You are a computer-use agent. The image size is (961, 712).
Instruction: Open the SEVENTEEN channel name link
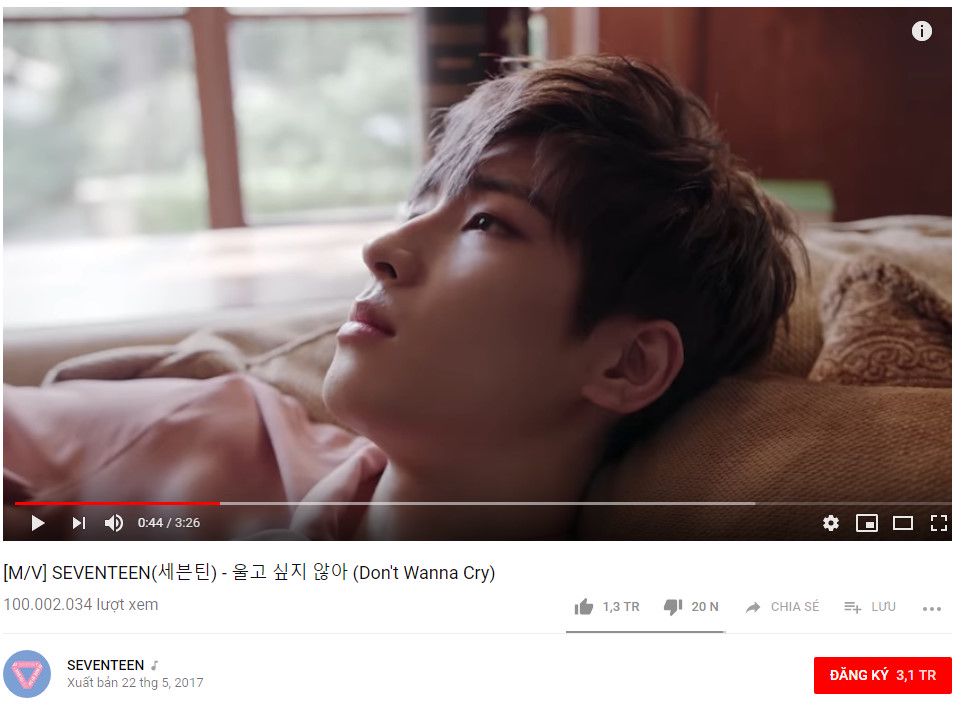click(x=105, y=665)
